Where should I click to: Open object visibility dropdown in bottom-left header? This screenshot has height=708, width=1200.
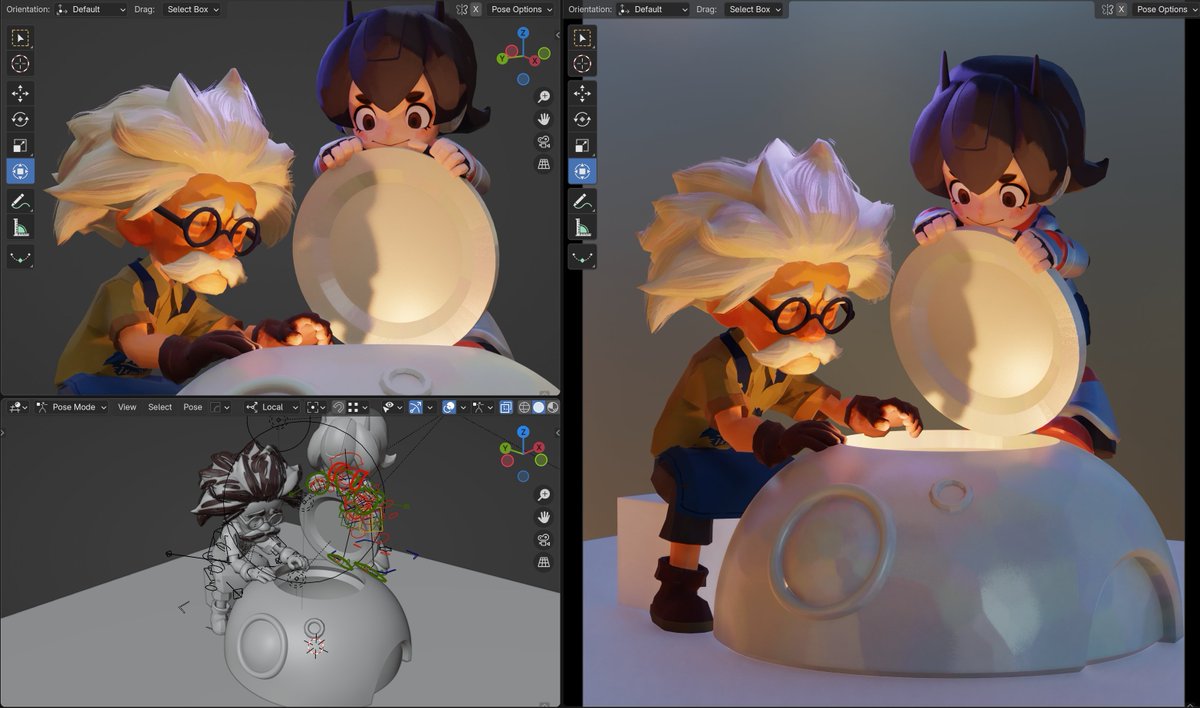pos(393,407)
